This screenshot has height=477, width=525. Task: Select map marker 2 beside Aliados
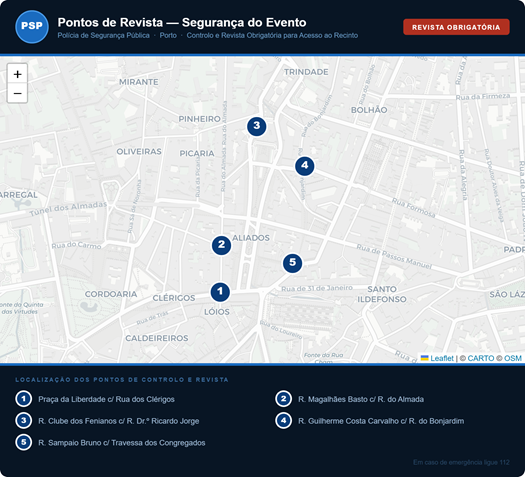[221, 245]
